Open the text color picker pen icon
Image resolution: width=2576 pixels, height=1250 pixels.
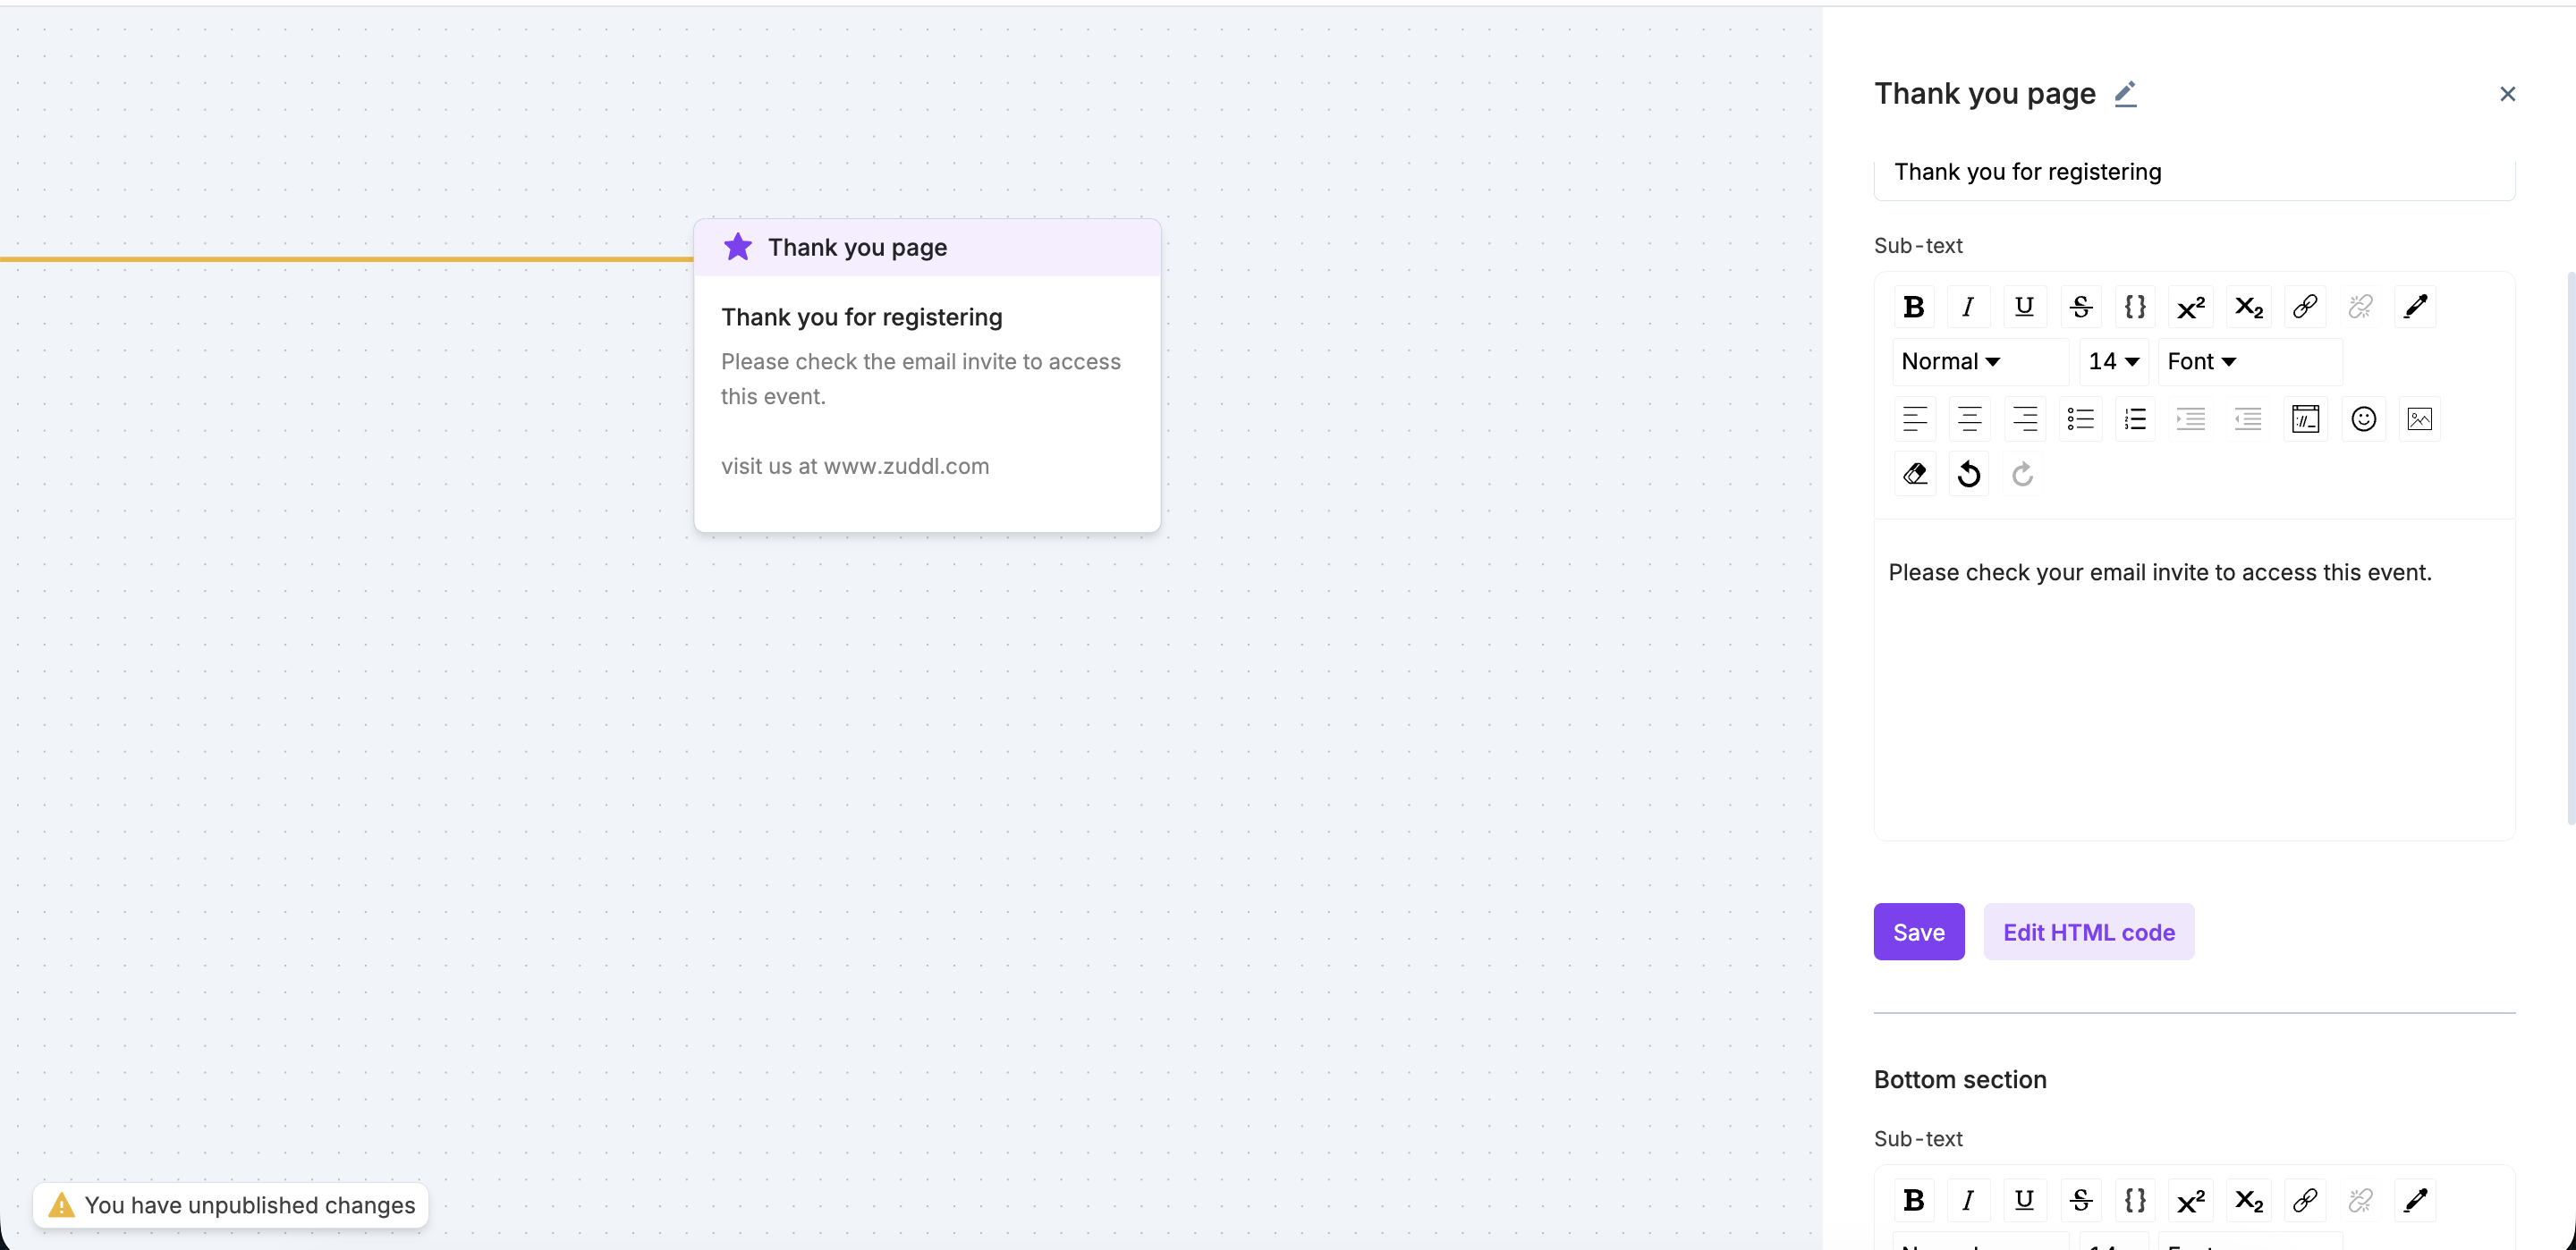tap(2415, 307)
